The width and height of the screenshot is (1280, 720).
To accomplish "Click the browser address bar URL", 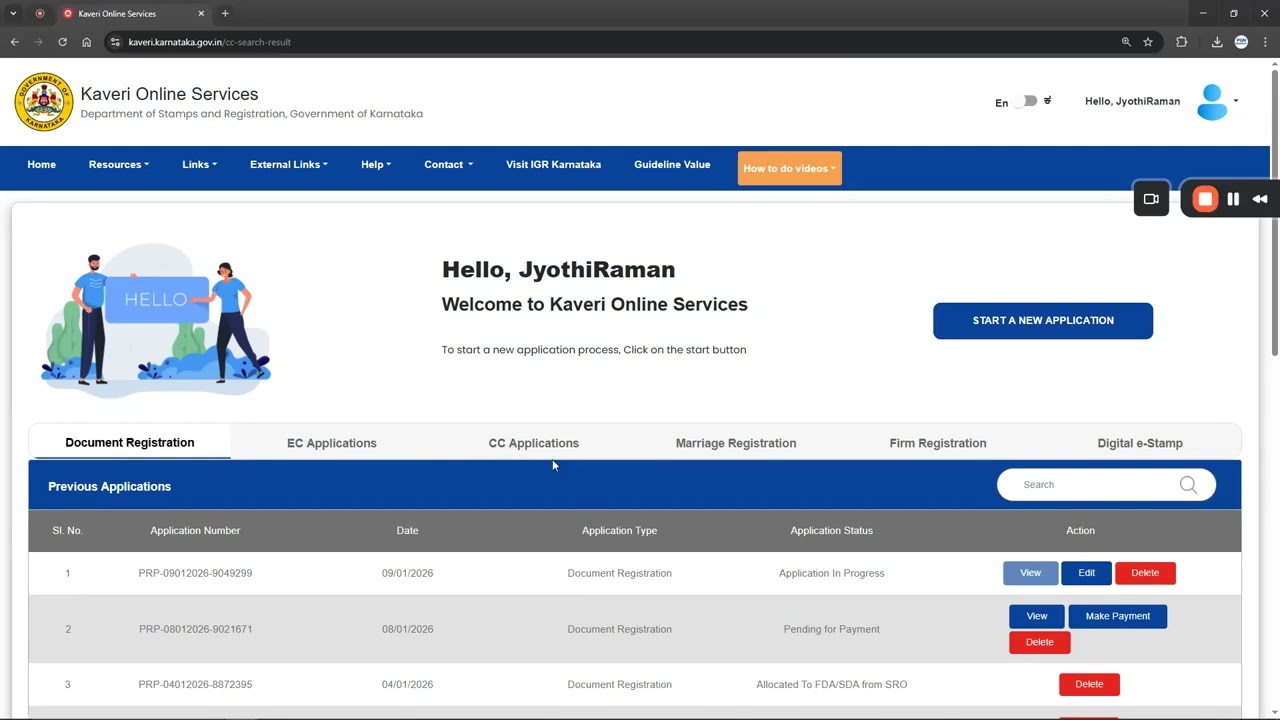I will [x=210, y=42].
